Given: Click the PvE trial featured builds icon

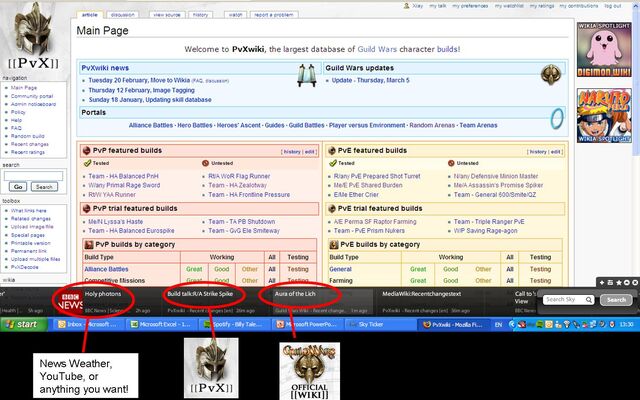Looking at the screenshot, I should (x=332, y=209).
